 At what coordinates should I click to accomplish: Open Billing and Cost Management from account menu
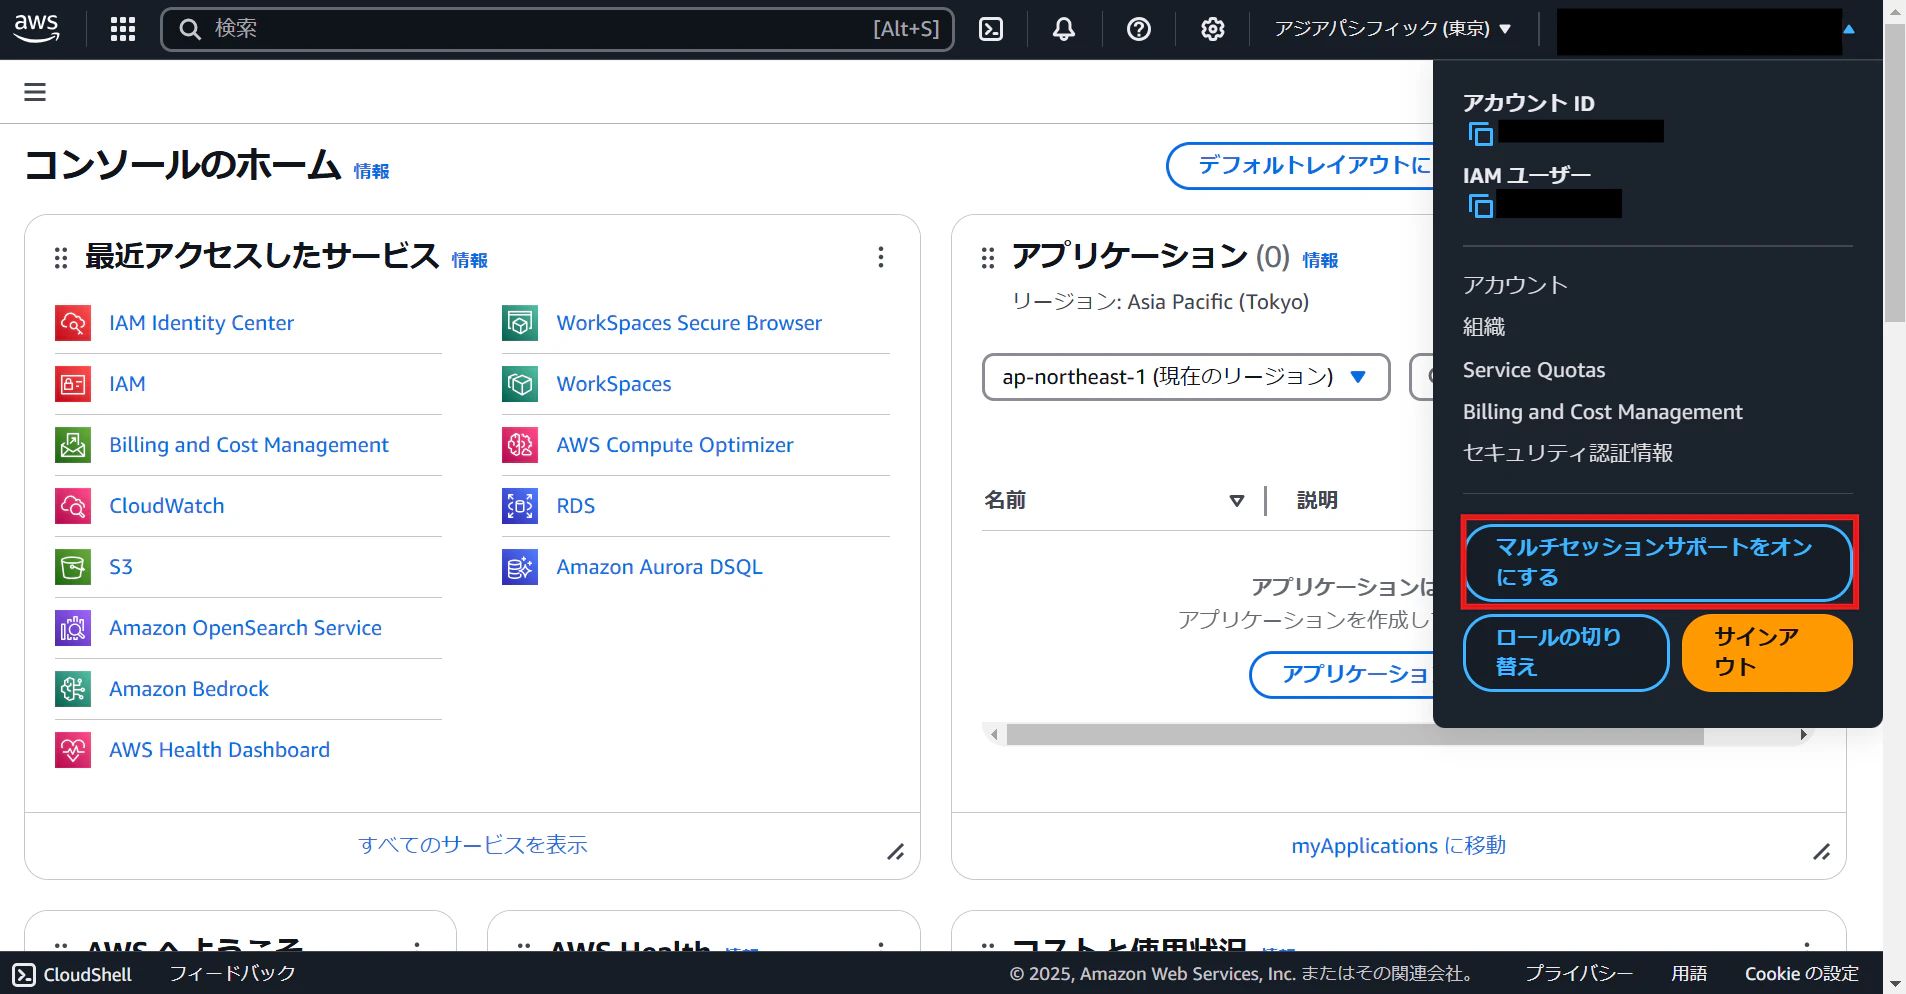coord(1602,412)
